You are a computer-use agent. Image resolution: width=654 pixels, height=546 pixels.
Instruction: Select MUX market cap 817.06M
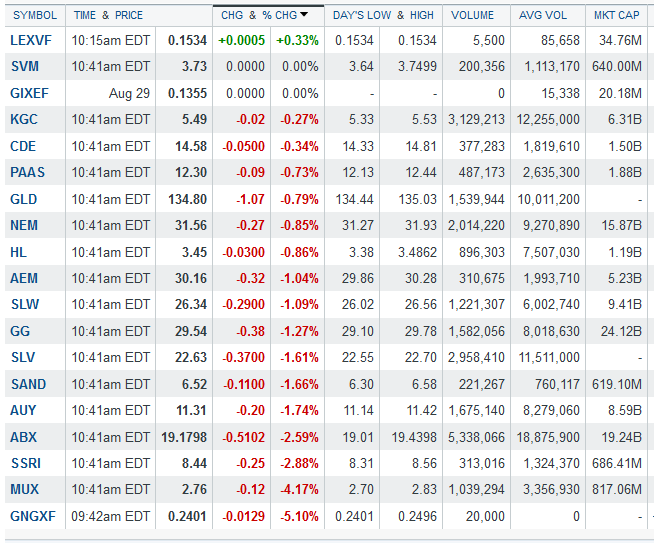617,489
